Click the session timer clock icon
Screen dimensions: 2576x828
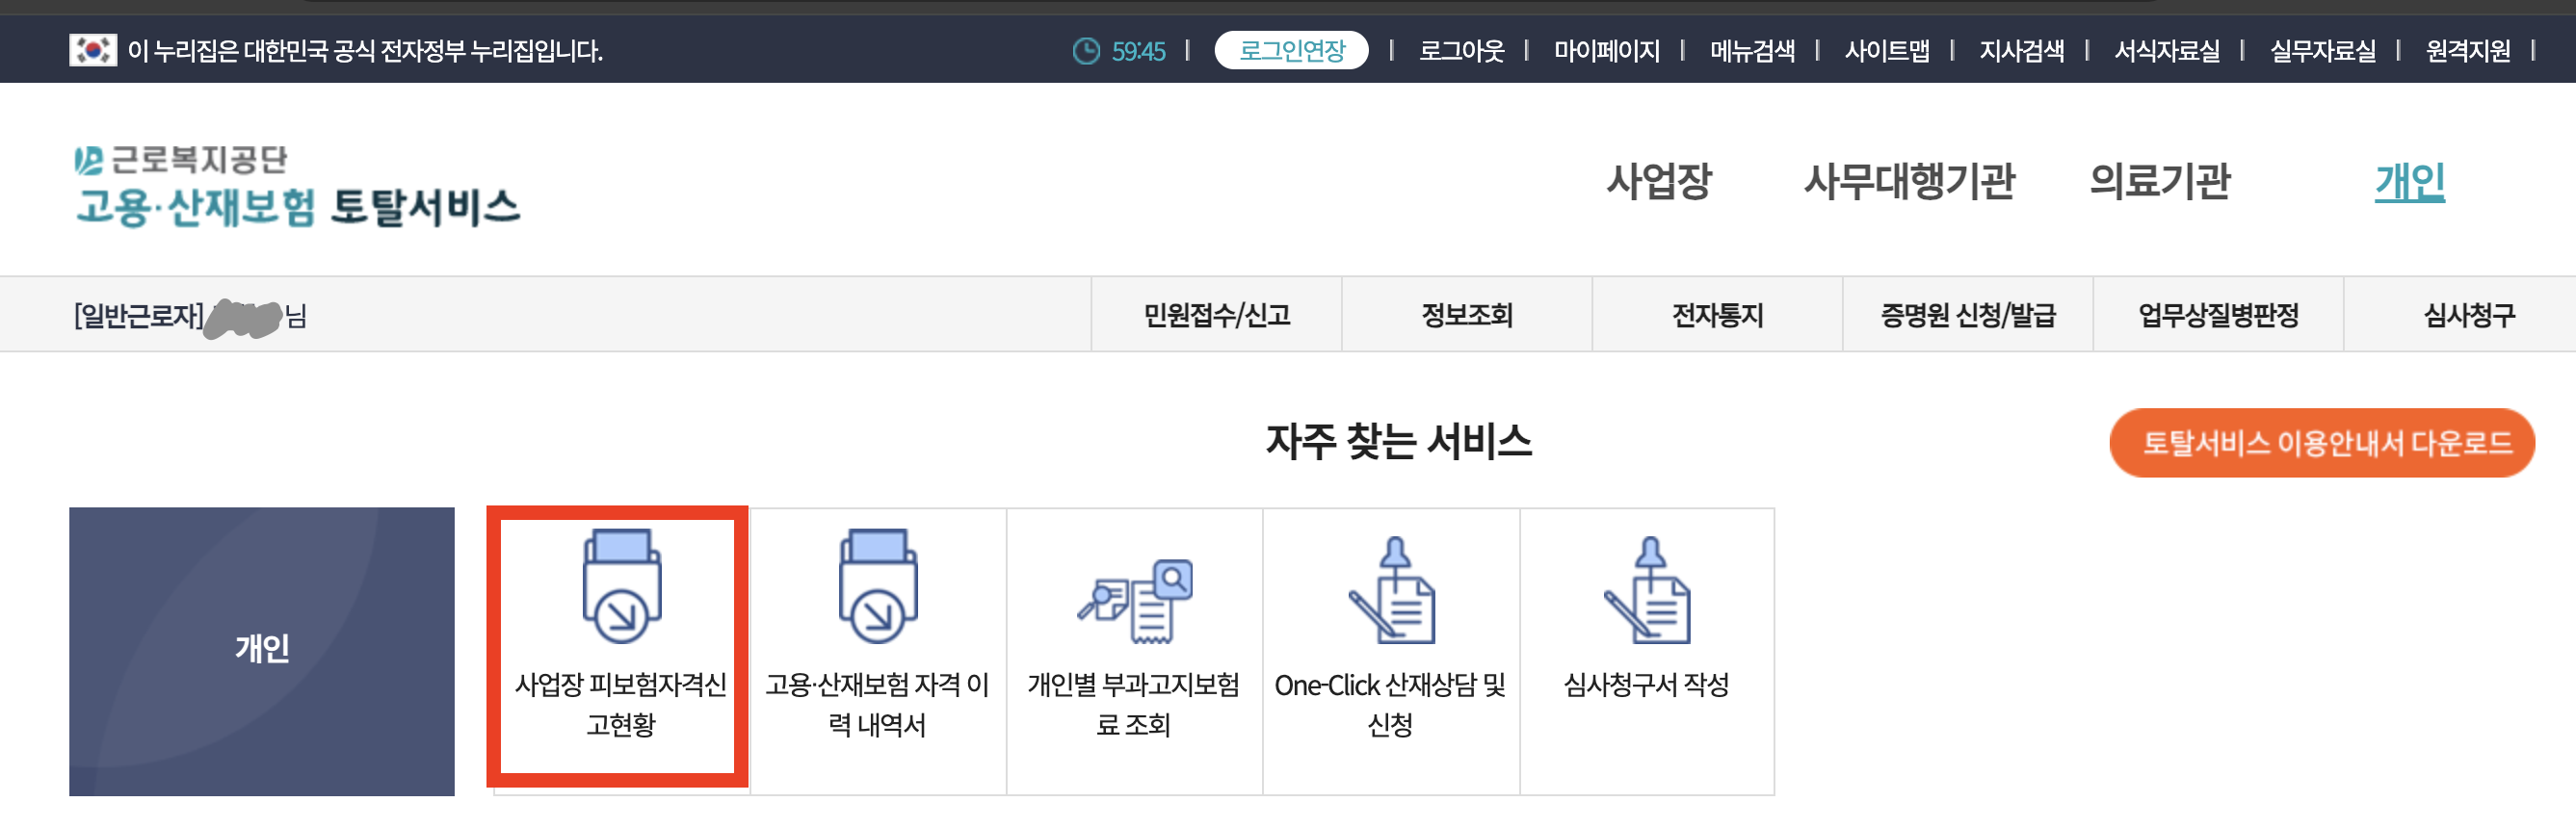[x=1086, y=51]
